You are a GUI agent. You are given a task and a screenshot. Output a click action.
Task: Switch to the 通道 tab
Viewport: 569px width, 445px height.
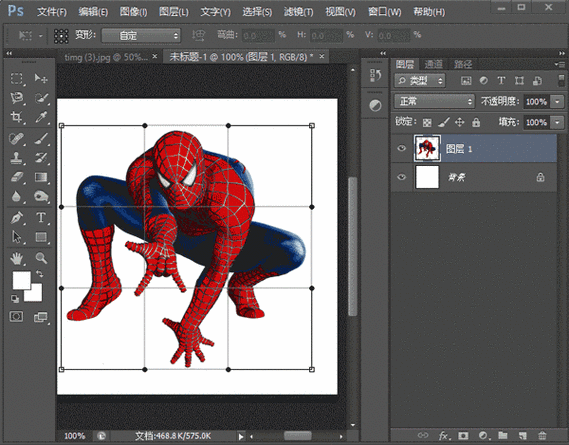433,65
